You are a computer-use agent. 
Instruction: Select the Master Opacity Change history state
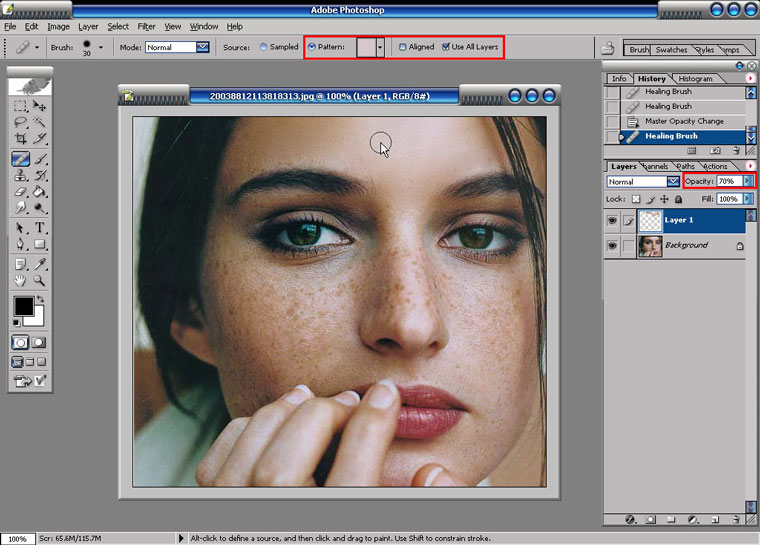coord(684,121)
